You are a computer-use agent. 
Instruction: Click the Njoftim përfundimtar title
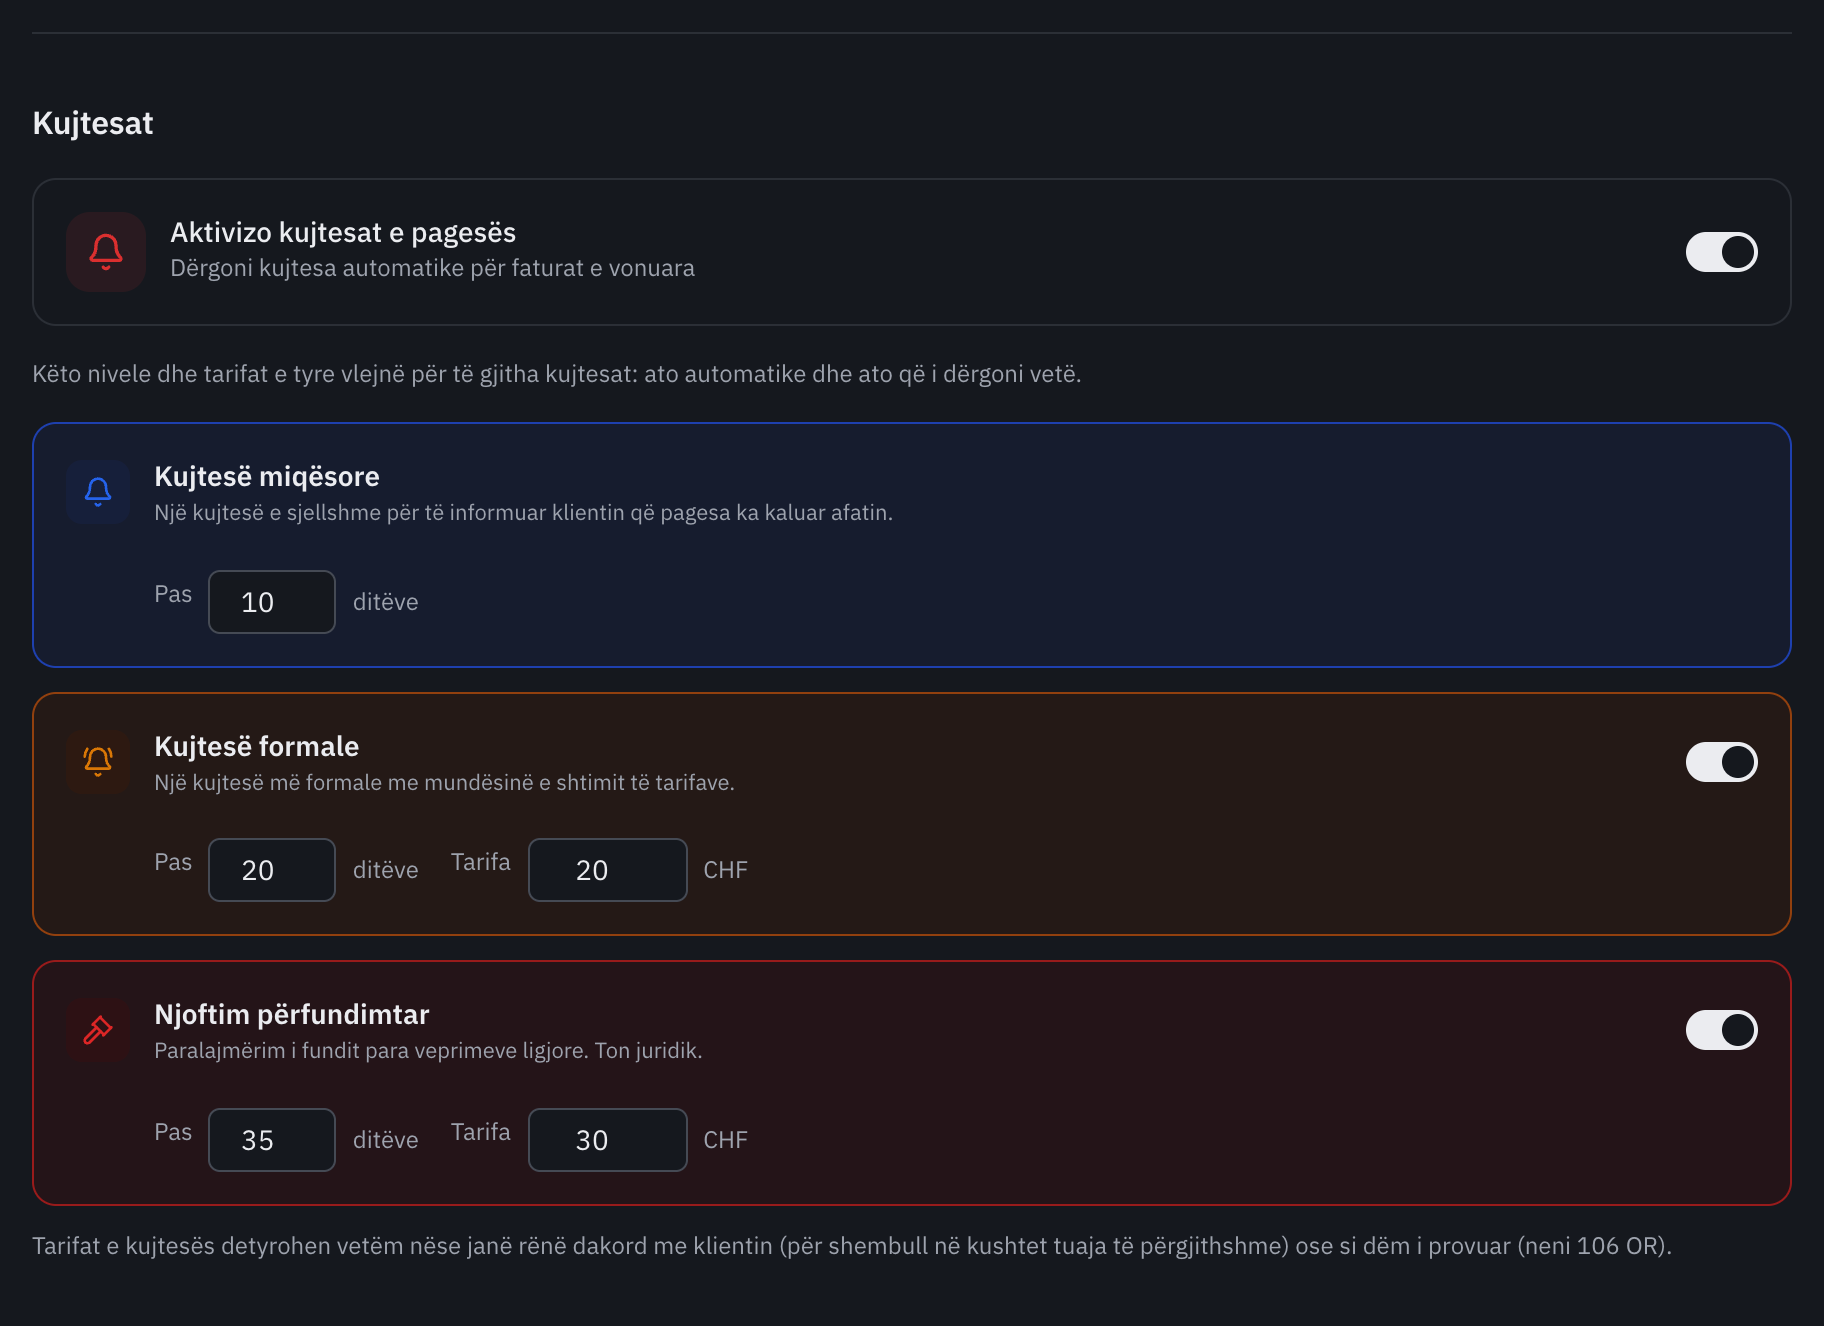tap(292, 1015)
